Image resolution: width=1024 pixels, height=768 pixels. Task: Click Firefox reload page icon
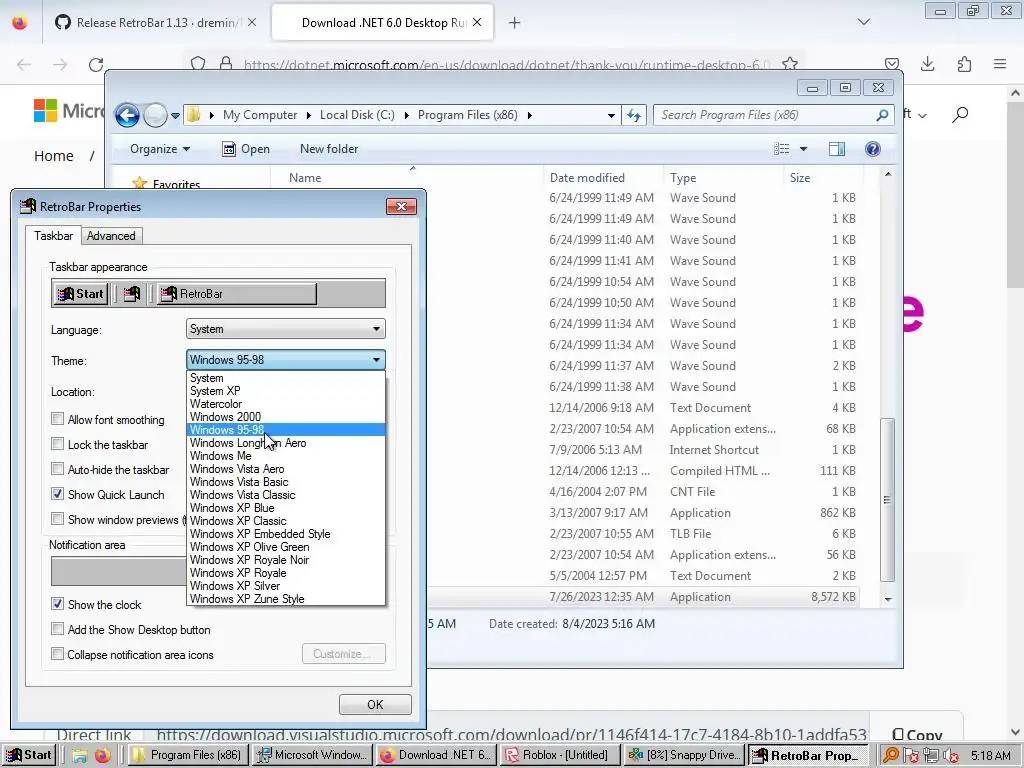click(96, 64)
